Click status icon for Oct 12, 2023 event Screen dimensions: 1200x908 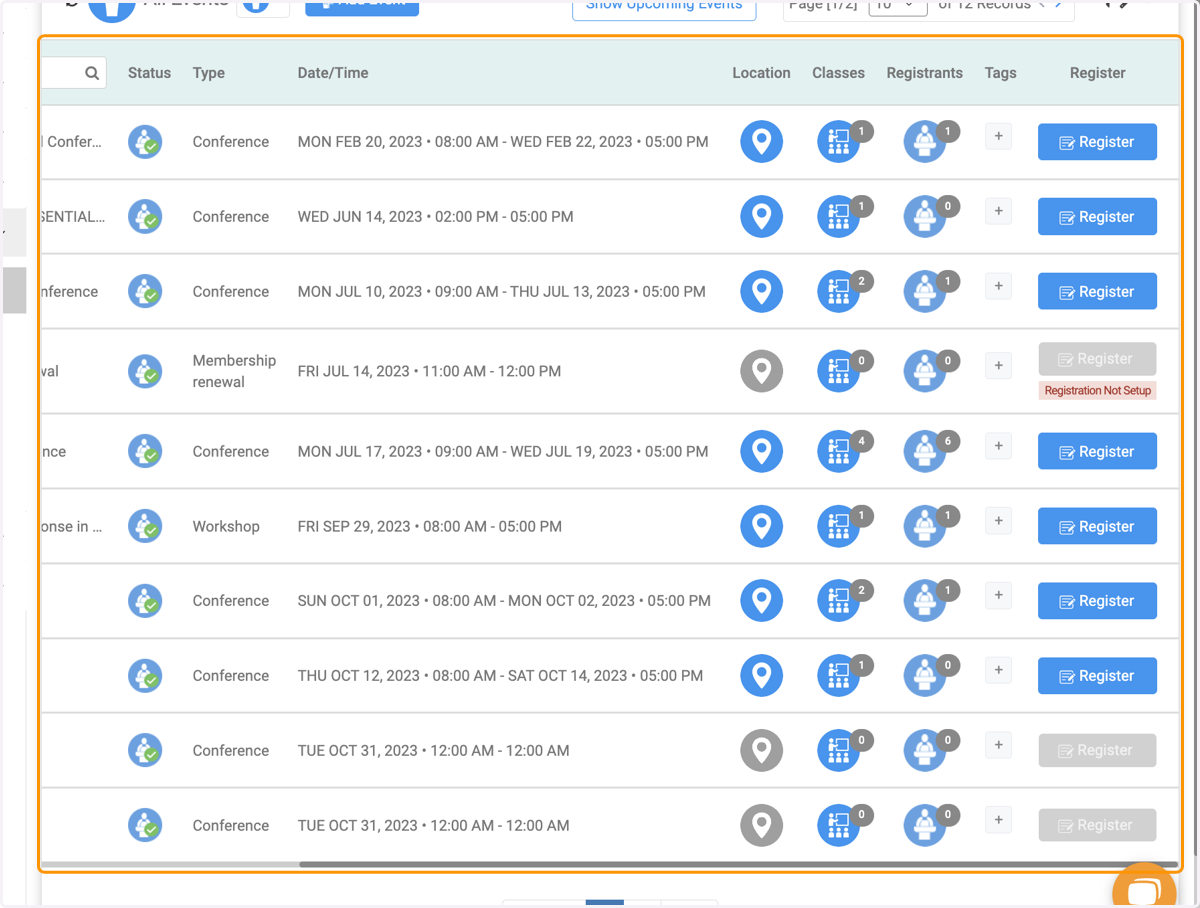(145, 676)
